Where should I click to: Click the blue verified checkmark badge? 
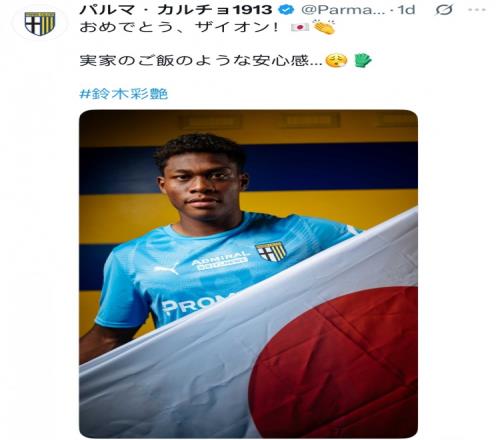point(286,10)
